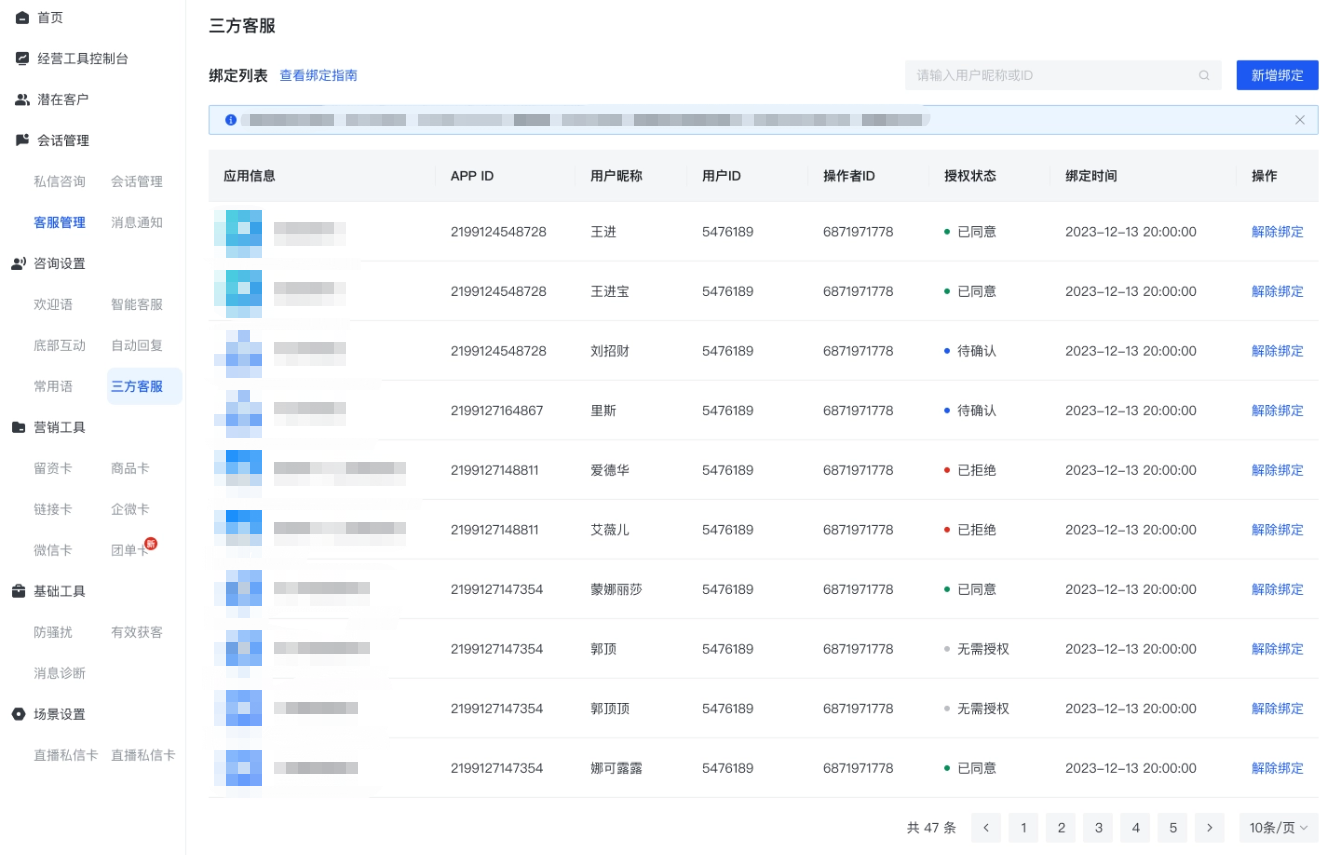Select the 会话管理 flag icon

(x=22, y=140)
